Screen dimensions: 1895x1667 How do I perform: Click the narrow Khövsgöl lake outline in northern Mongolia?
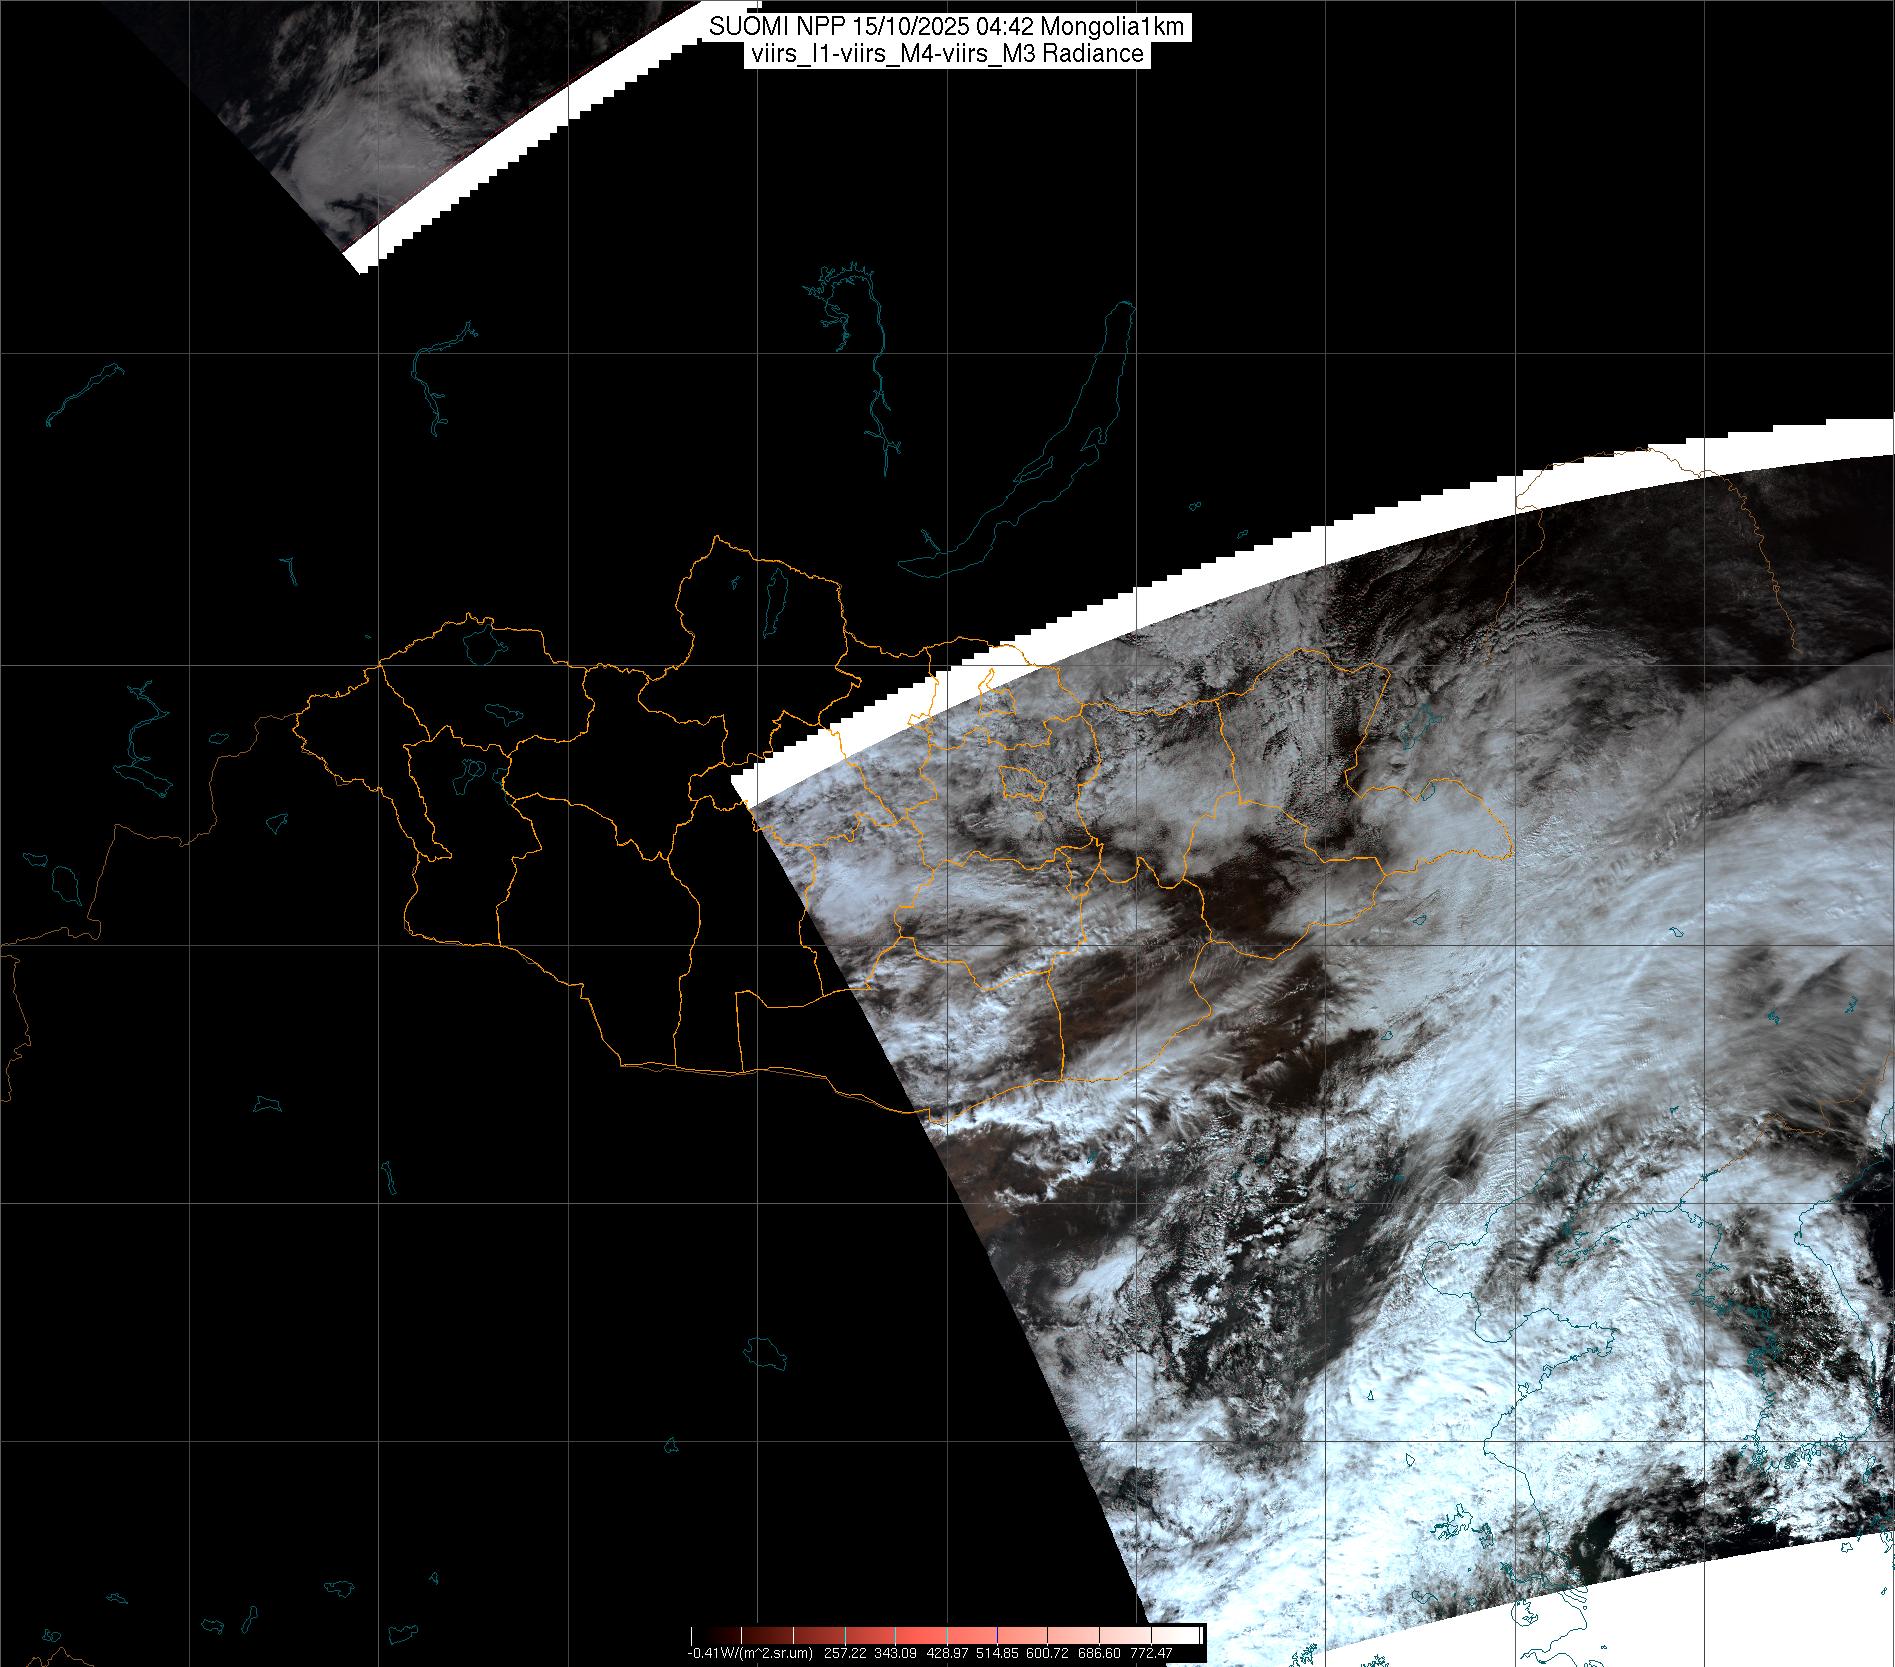pyautogui.click(x=774, y=600)
